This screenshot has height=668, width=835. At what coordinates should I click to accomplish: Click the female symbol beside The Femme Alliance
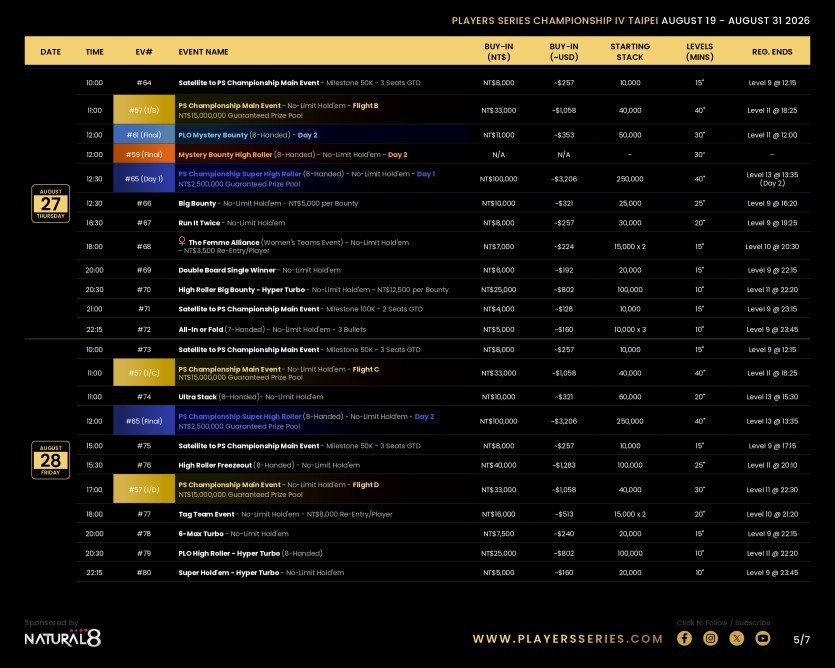point(182,241)
